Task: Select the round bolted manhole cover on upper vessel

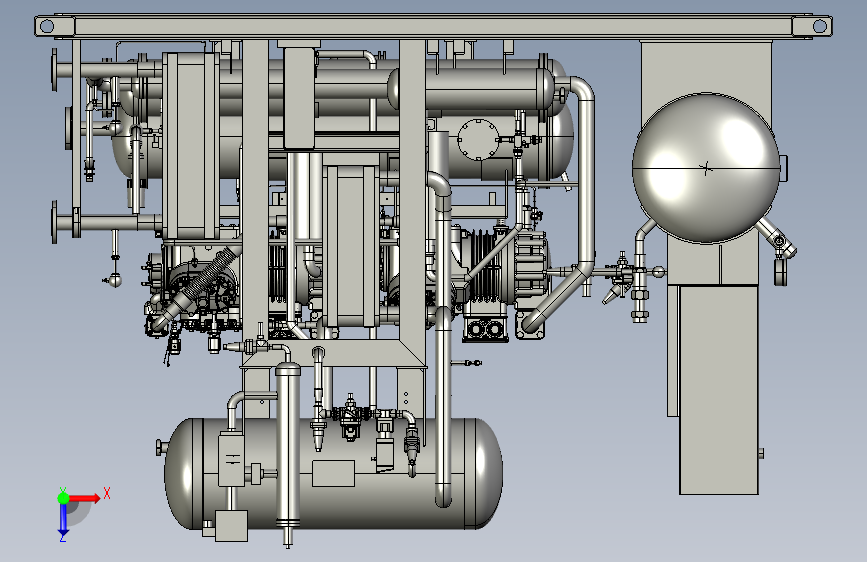Action: tap(478, 139)
